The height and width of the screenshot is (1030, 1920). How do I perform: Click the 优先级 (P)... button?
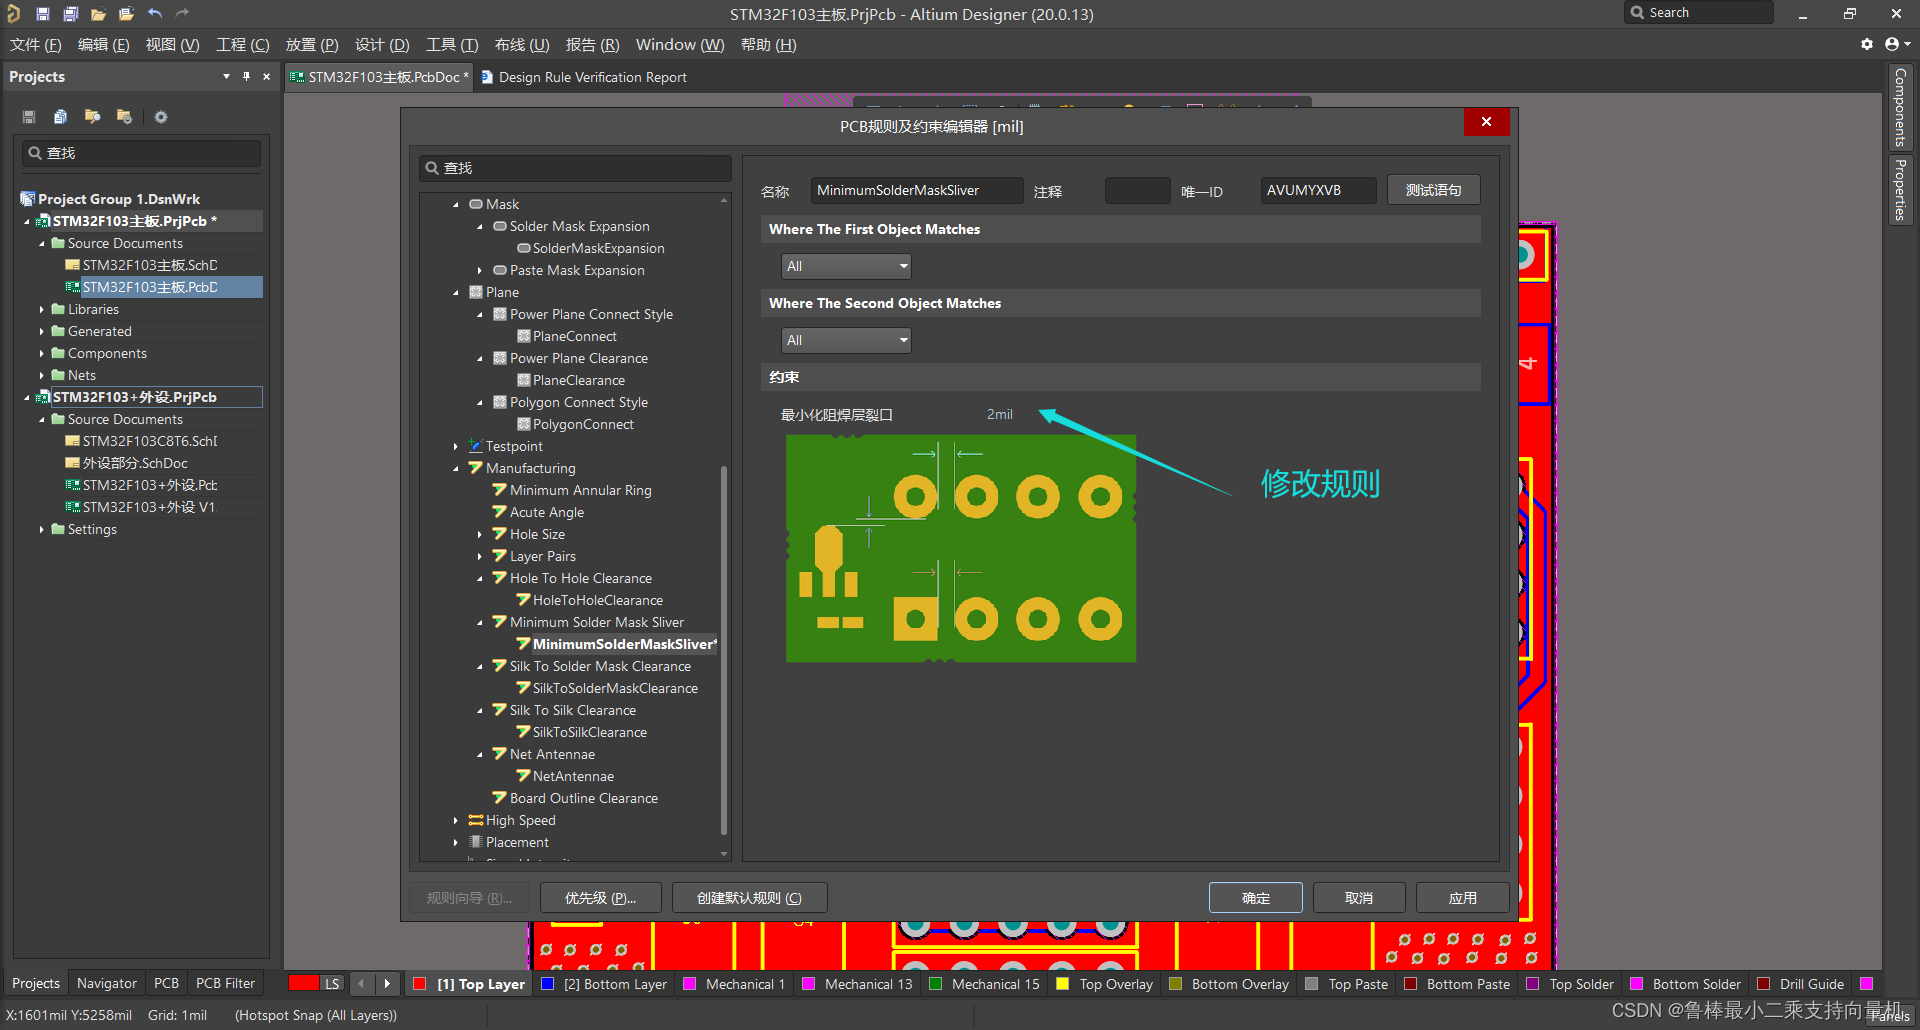tap(600, 898)
